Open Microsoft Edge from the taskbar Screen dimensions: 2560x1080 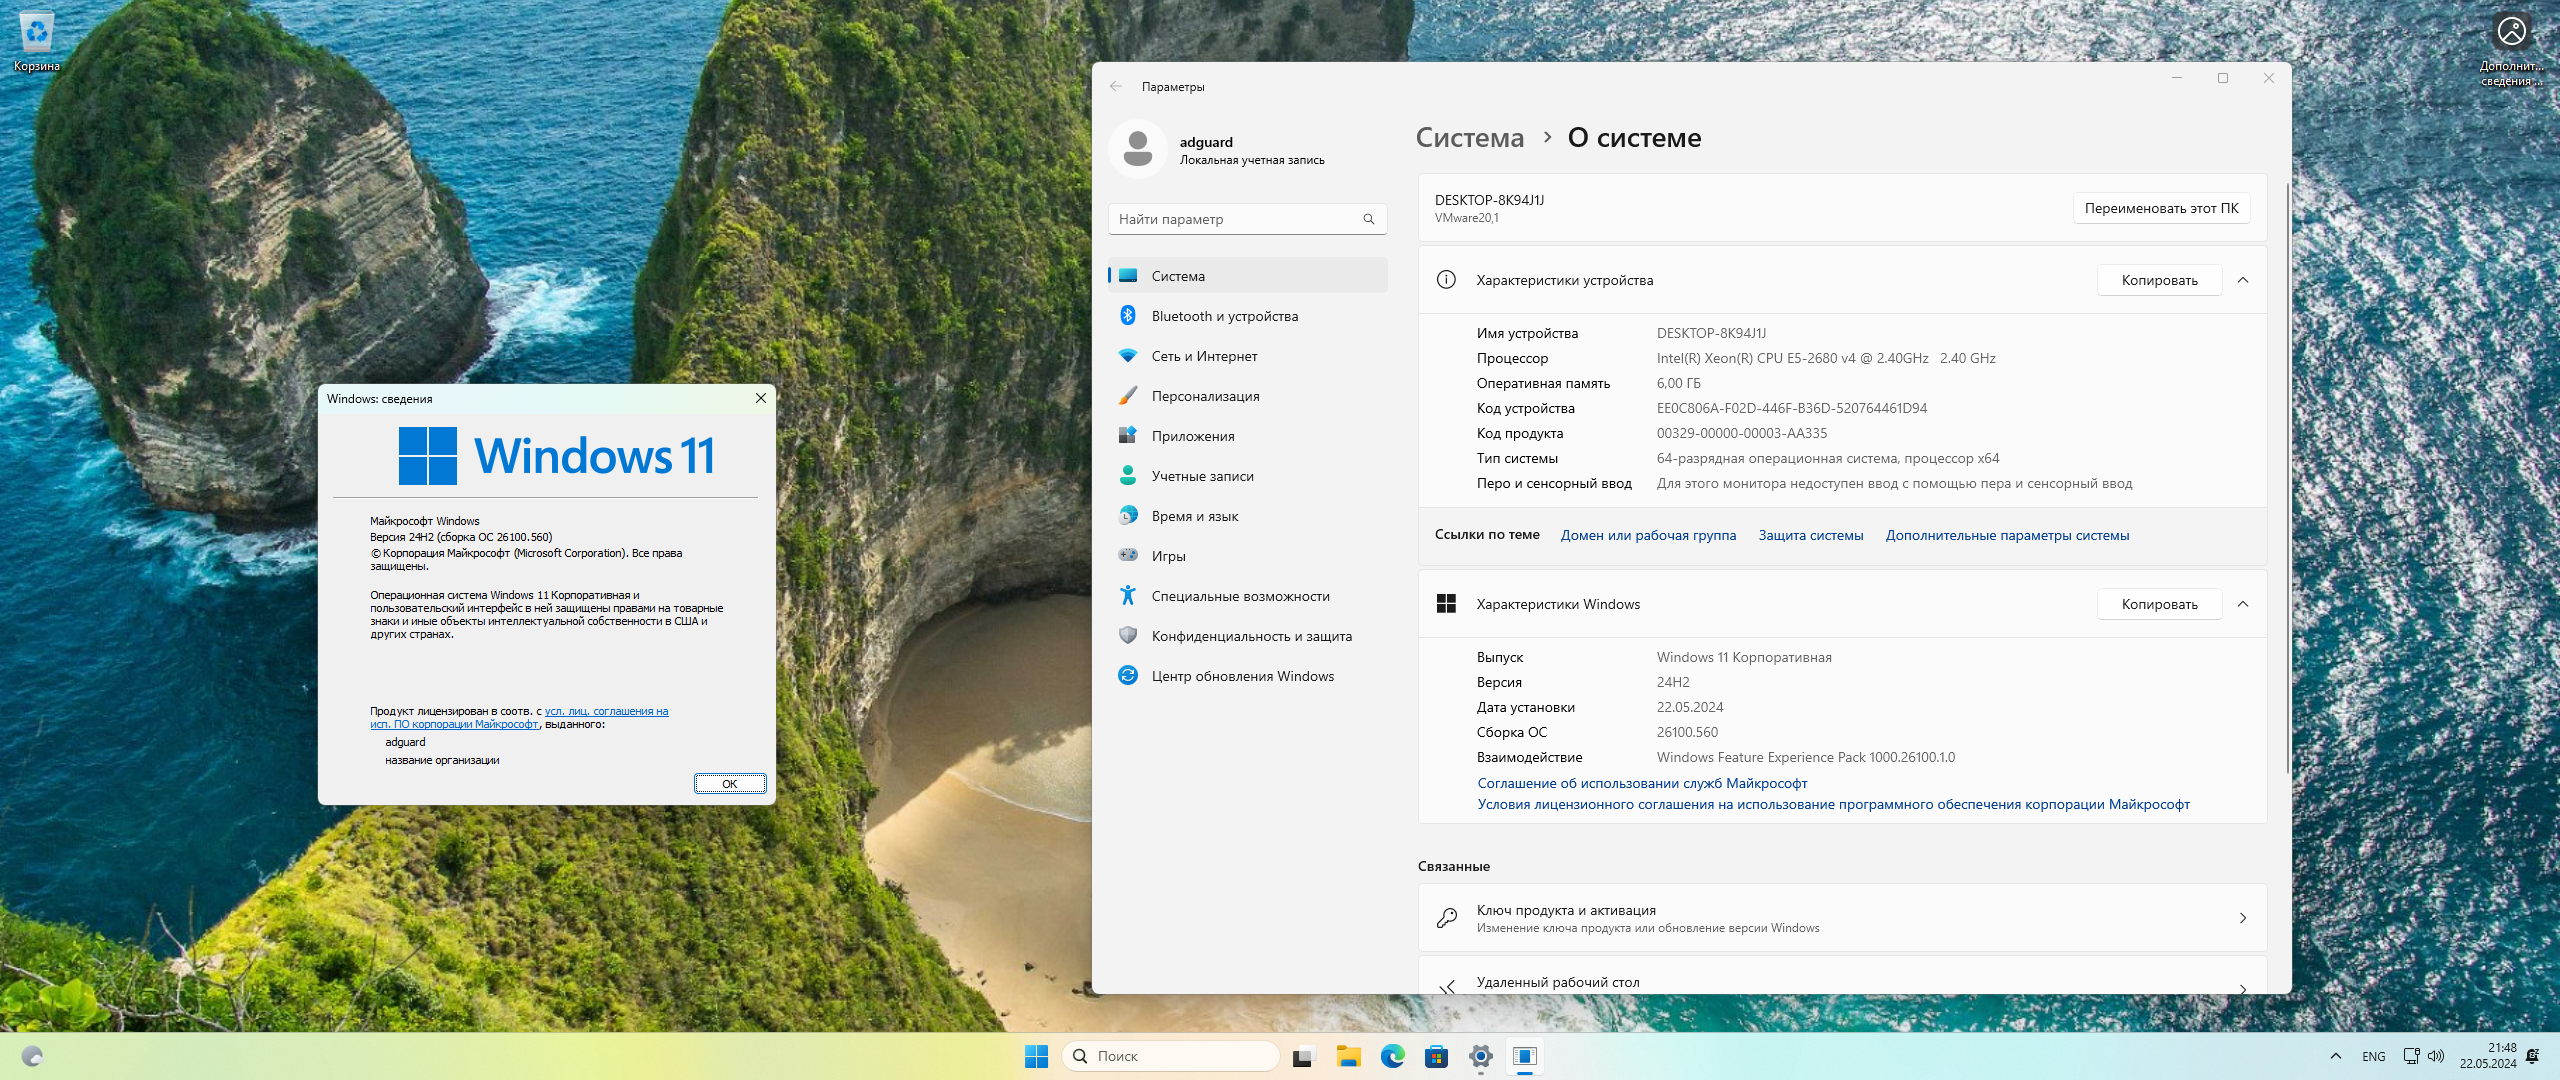coord(1392,1056)
